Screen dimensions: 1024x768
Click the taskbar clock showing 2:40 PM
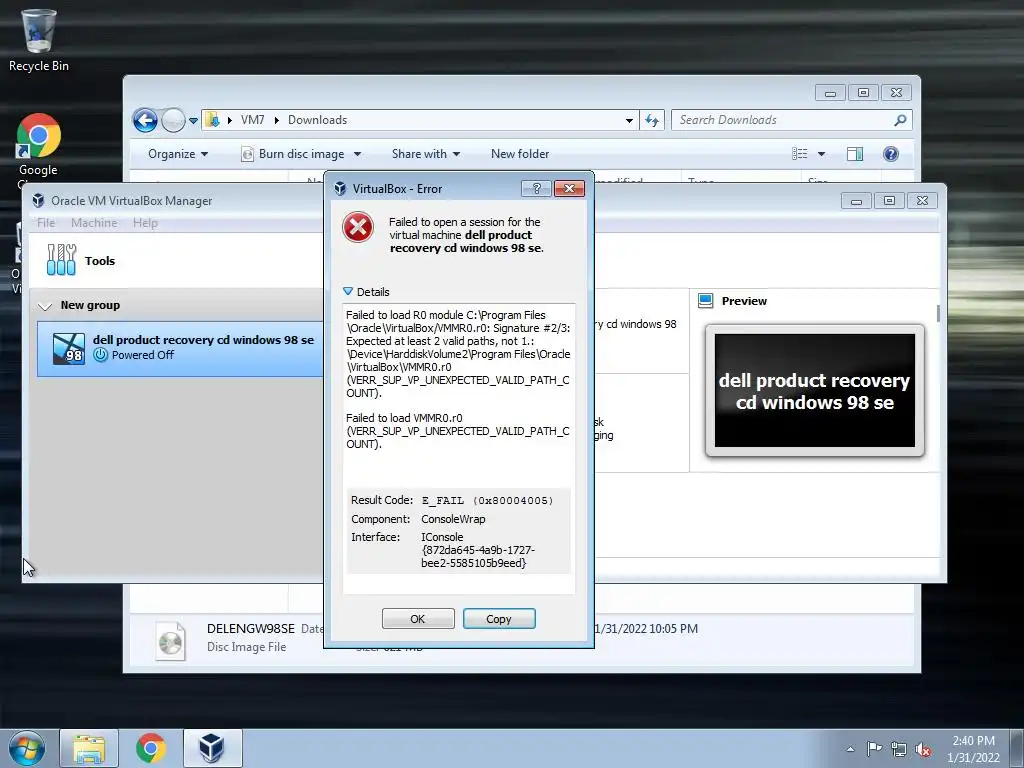coord(973,749)
